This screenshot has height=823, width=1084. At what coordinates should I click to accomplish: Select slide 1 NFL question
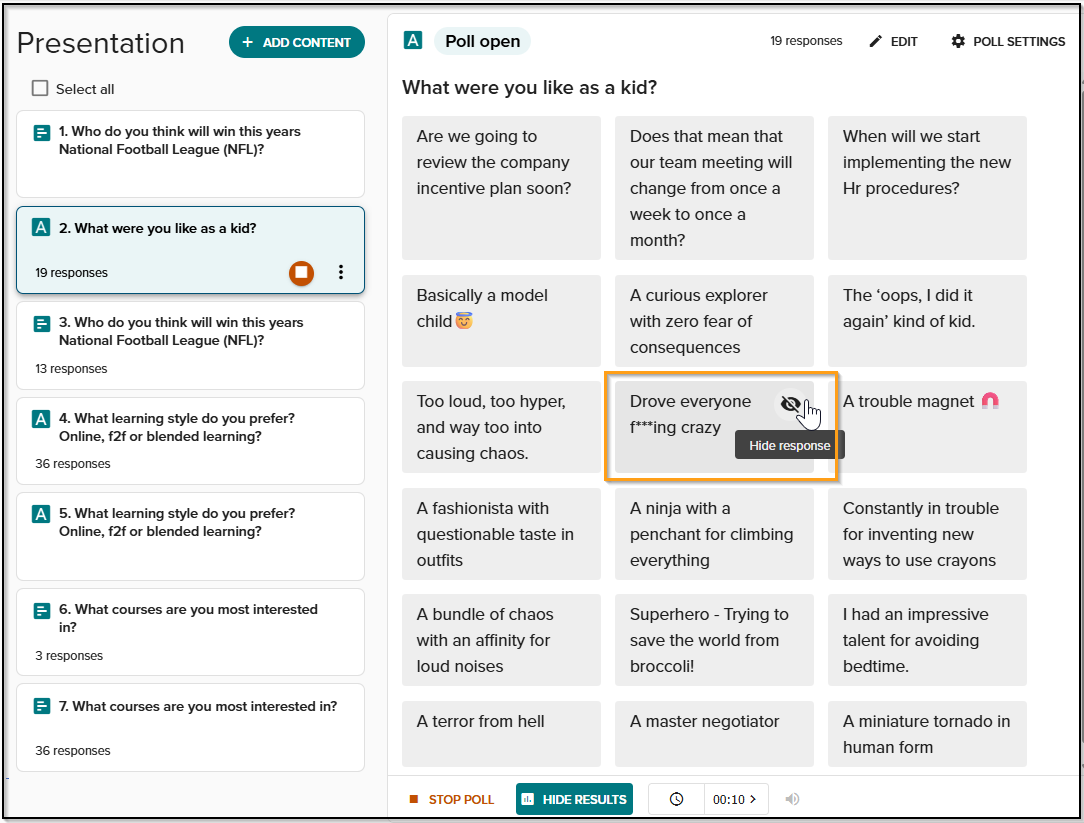[190, 154]
